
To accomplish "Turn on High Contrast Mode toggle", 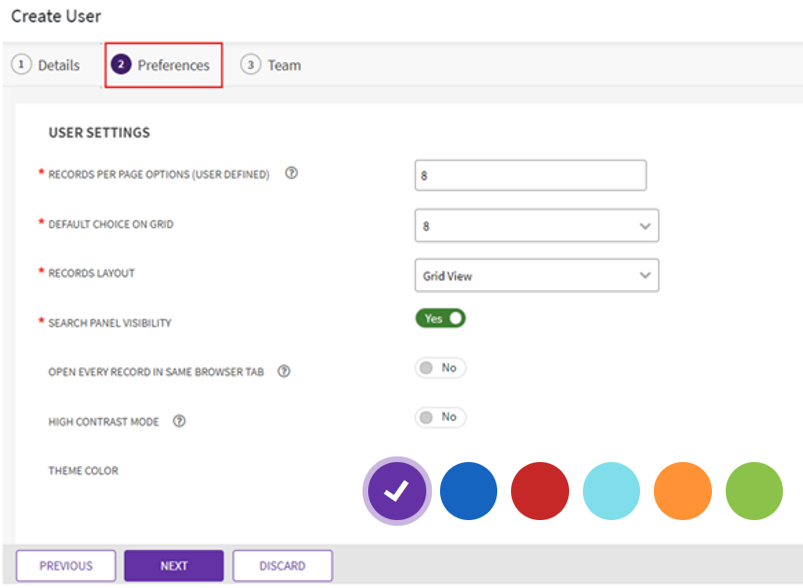I will [441, 417].
